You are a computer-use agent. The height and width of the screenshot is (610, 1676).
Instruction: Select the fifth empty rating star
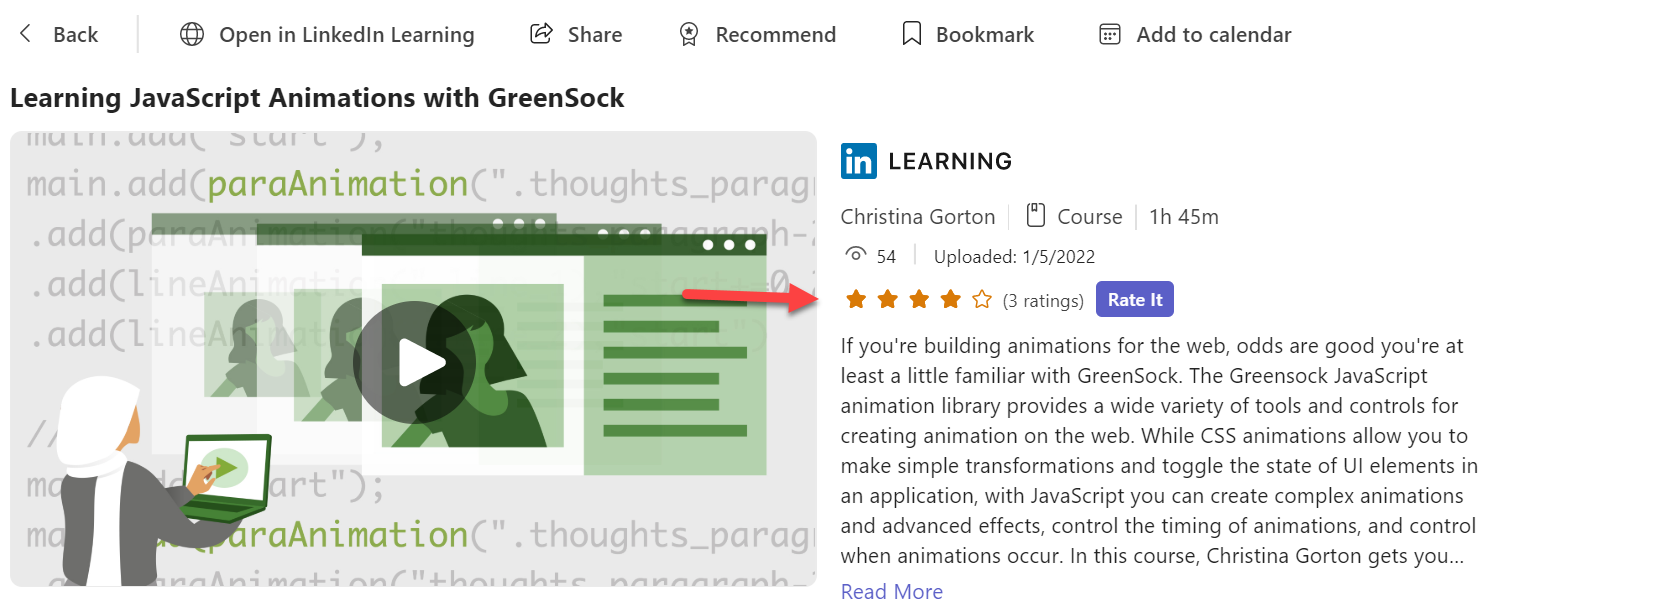(x=982, y=299)
